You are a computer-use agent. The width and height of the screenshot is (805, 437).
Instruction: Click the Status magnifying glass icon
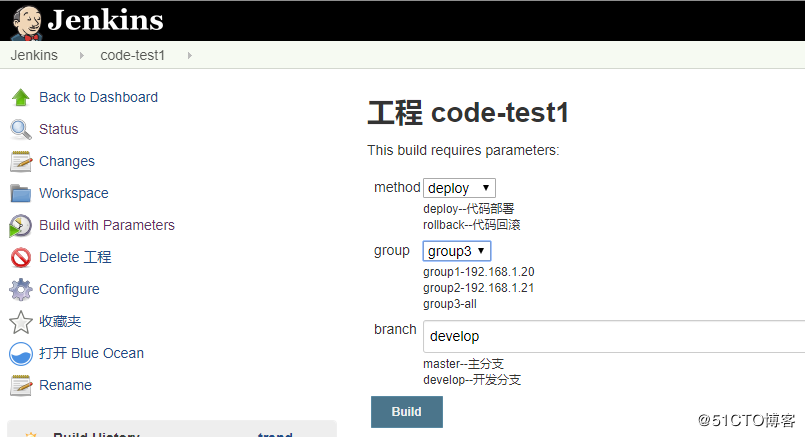click(x=21, y=129)
